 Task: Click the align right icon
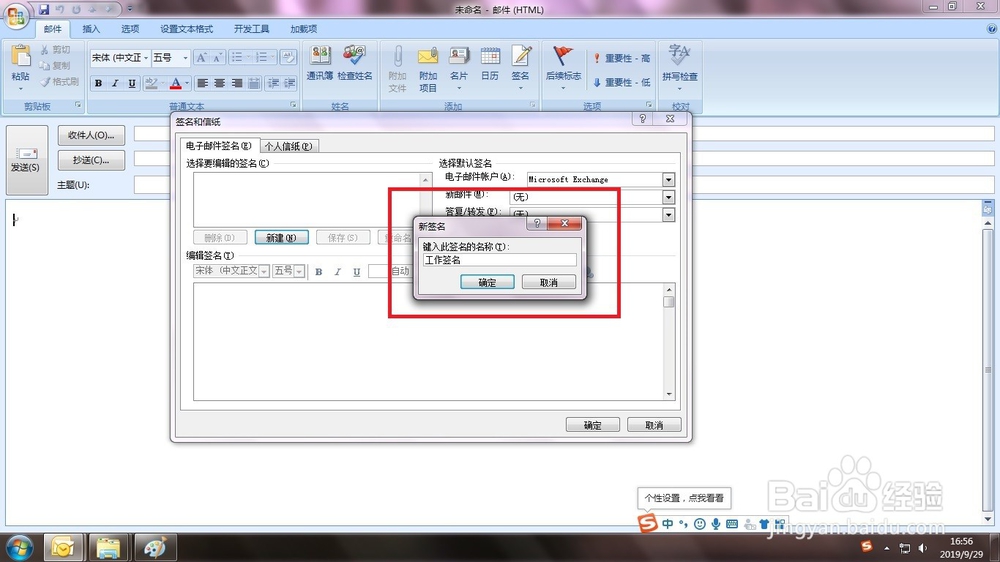(x=237, y=84)
